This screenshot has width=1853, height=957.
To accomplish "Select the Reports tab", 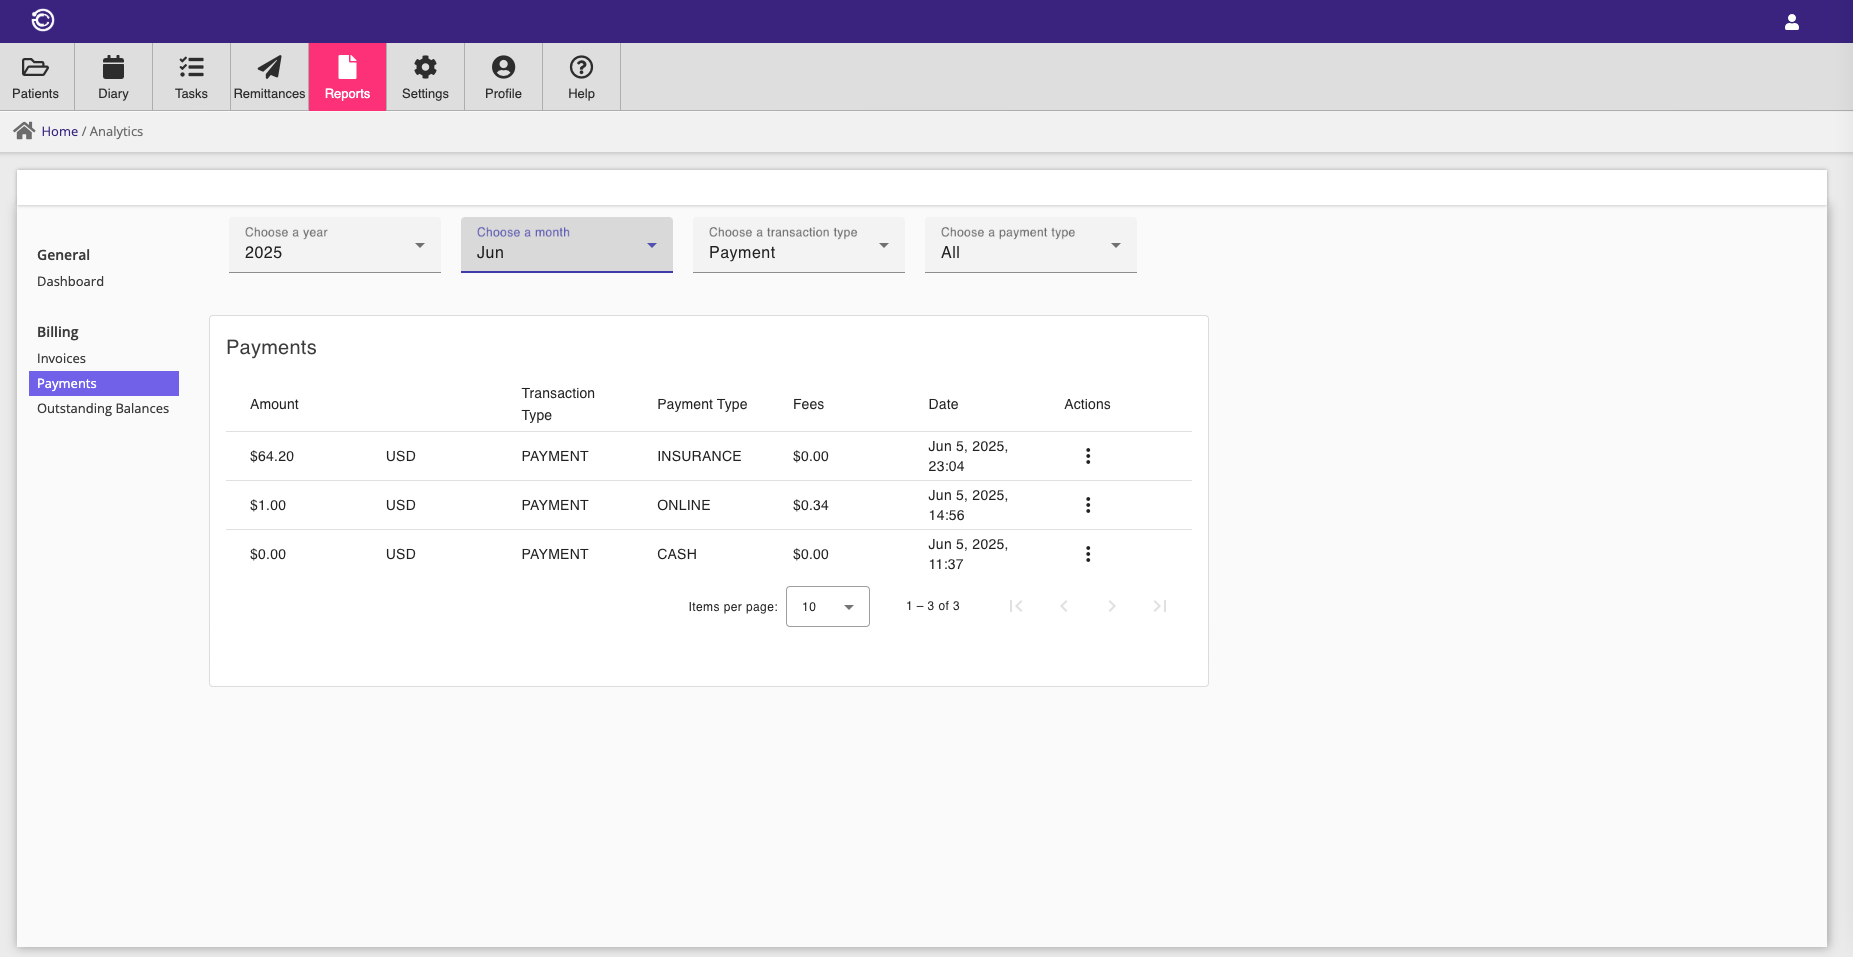I will (x=347, y=77).
